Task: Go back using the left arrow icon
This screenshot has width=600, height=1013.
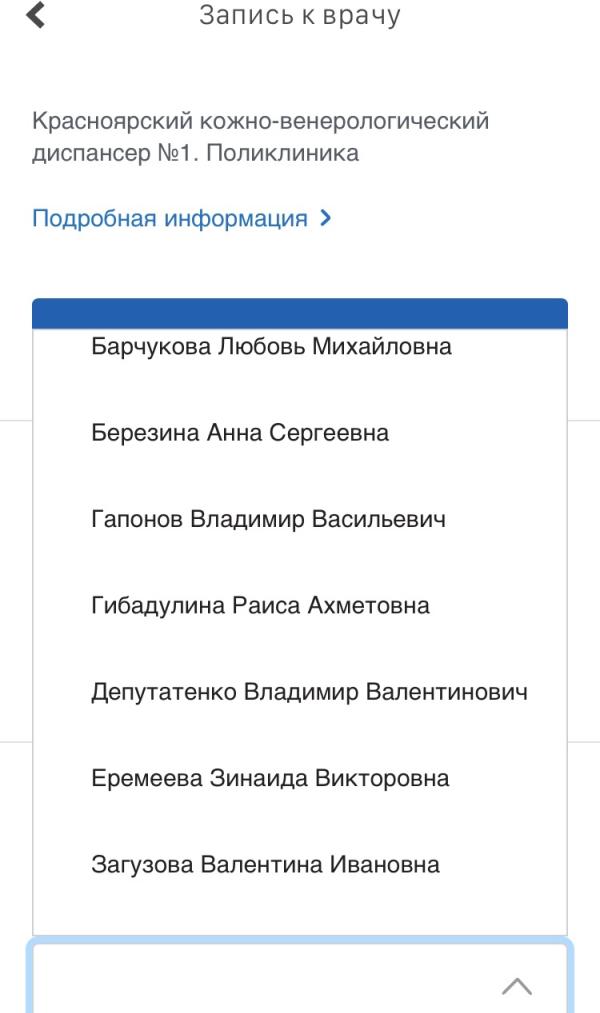Action: [36, 16]
